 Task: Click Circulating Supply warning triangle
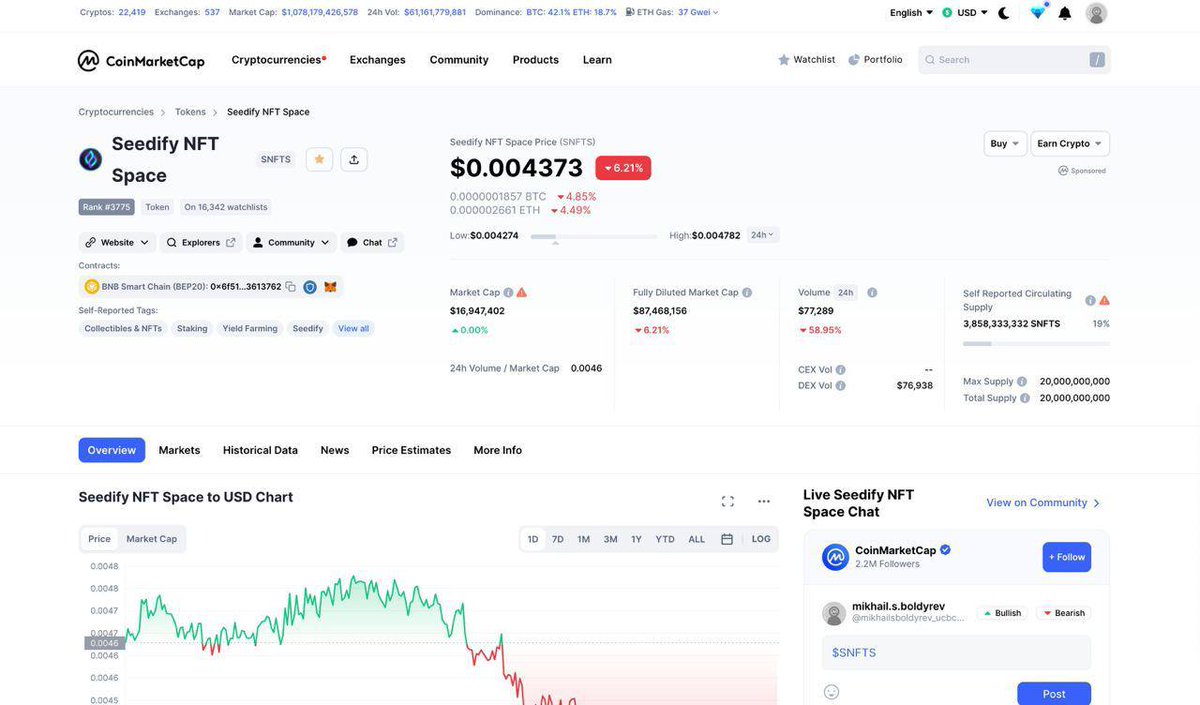coord(1104,300)
